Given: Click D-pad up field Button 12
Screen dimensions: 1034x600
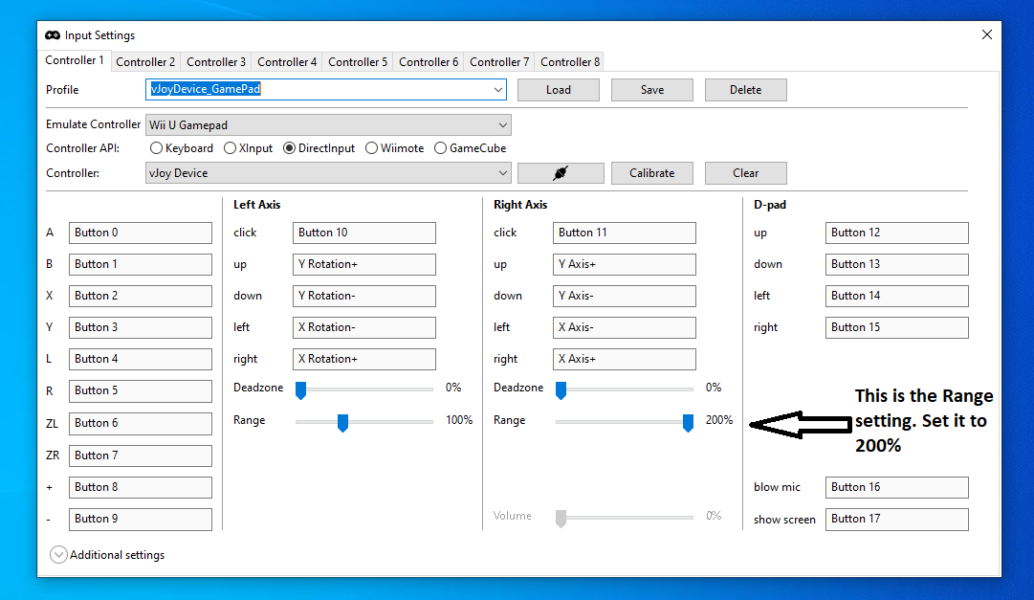Looking at the screenshot, I should click(897, 233).
